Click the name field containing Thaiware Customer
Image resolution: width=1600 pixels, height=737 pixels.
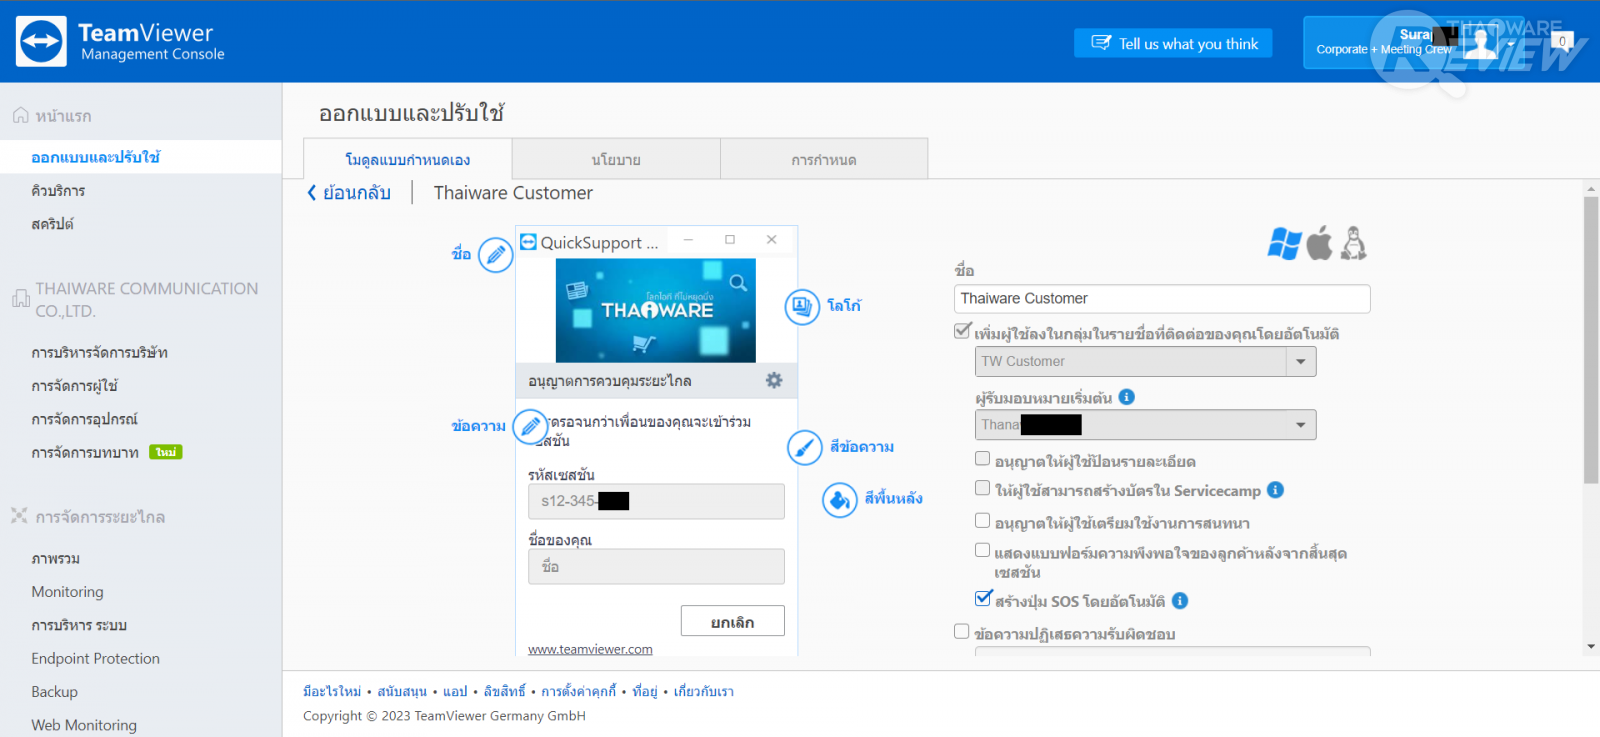tap(1162, 299)
